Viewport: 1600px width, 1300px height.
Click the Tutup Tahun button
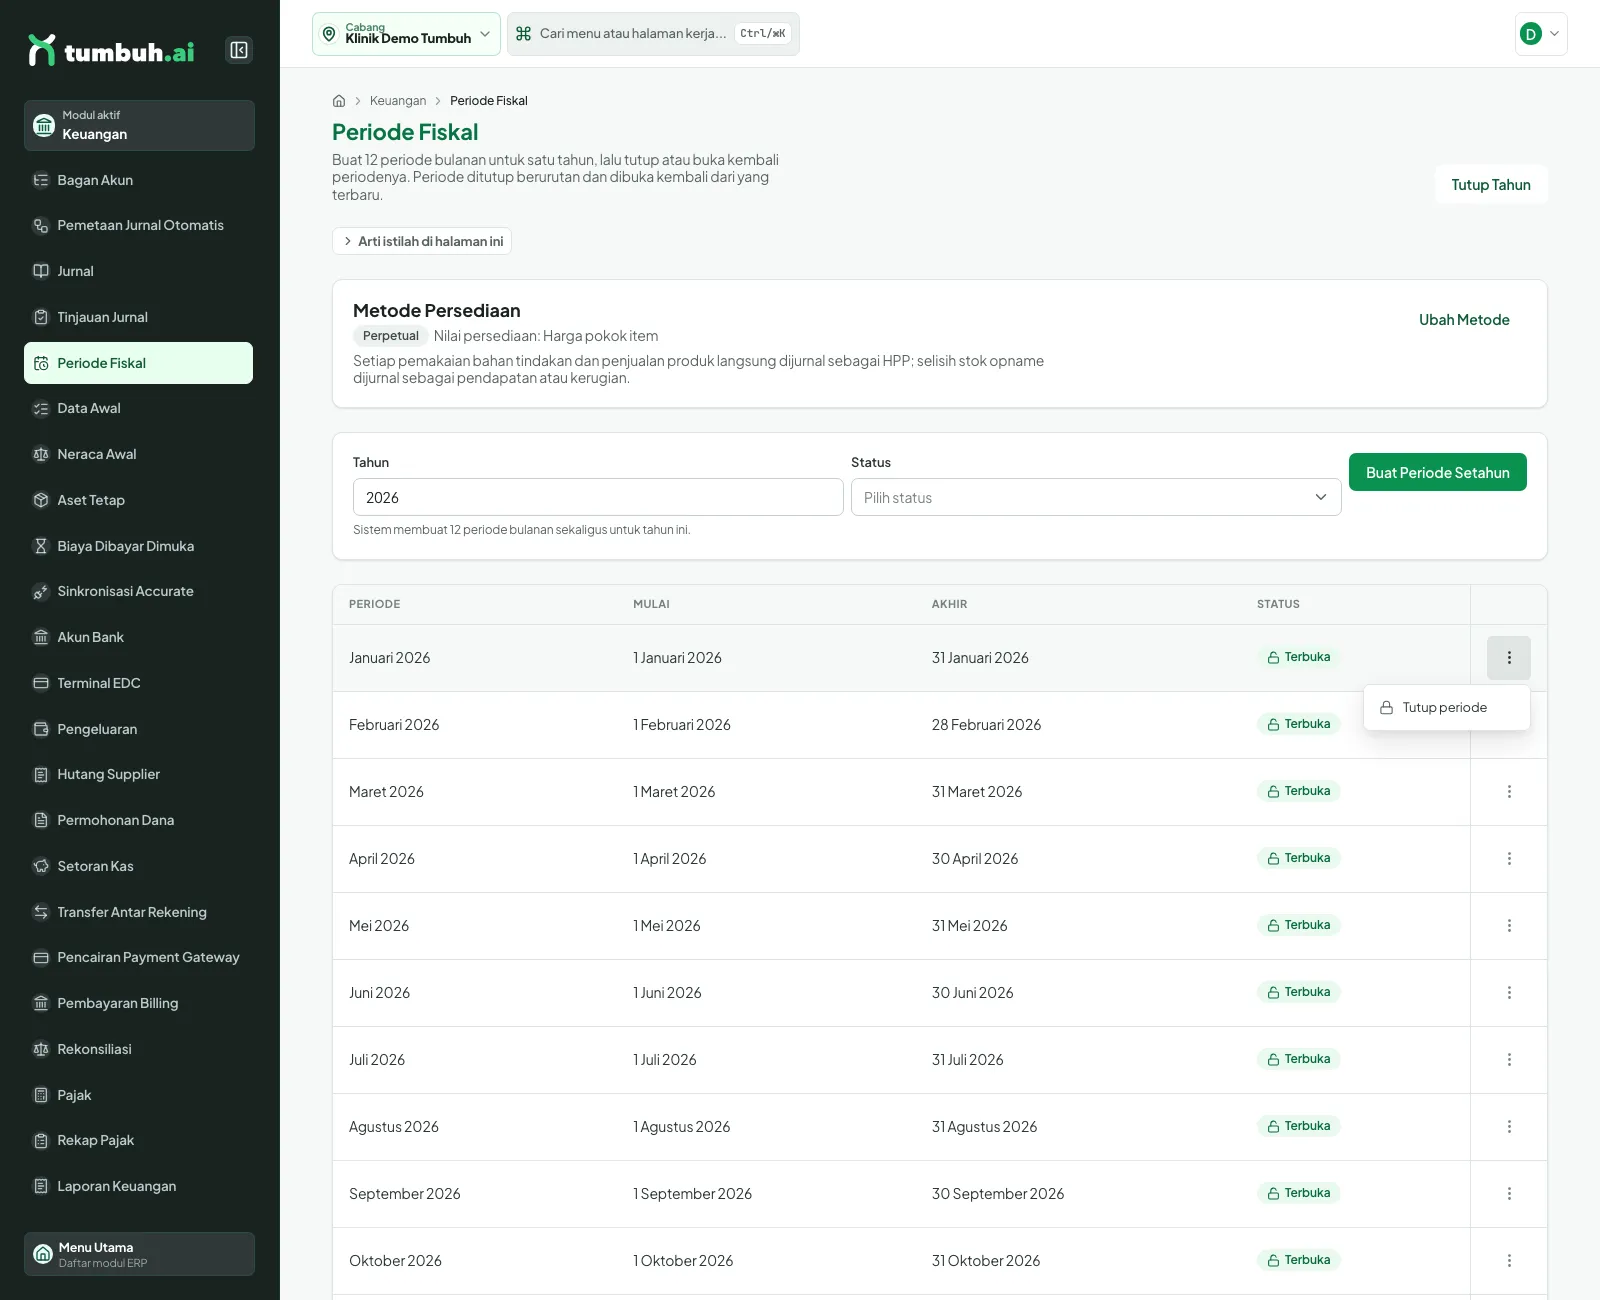pyautogui.click(x=1491, y=184)
